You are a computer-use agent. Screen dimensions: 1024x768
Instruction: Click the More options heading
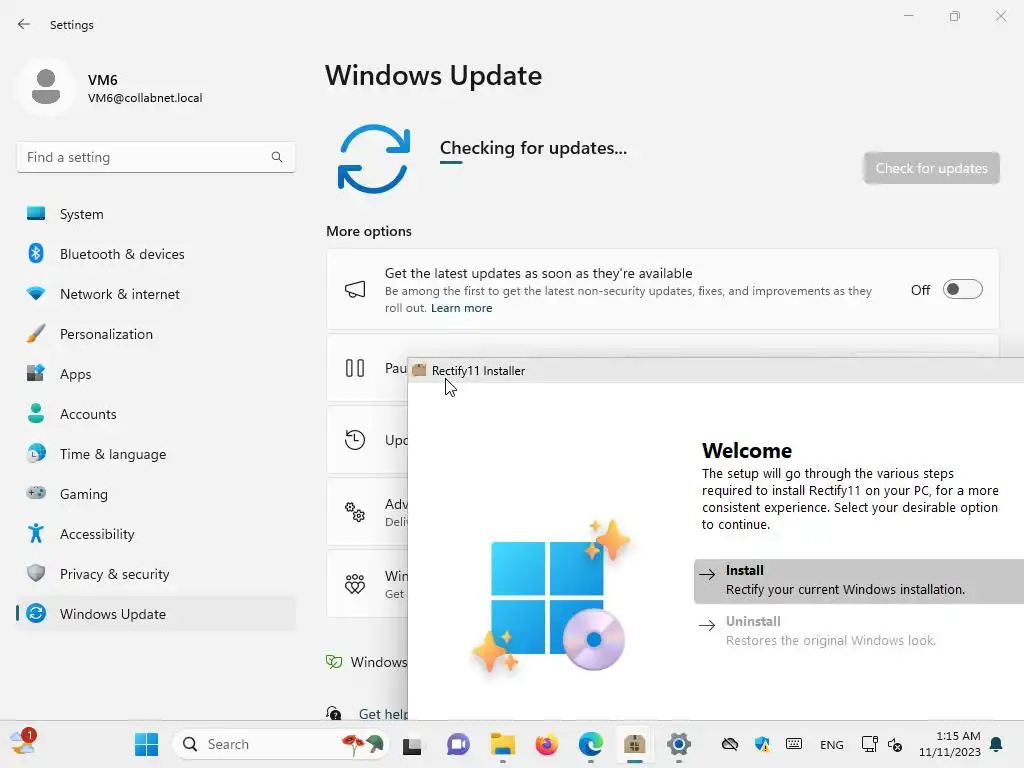pos(369,231)
